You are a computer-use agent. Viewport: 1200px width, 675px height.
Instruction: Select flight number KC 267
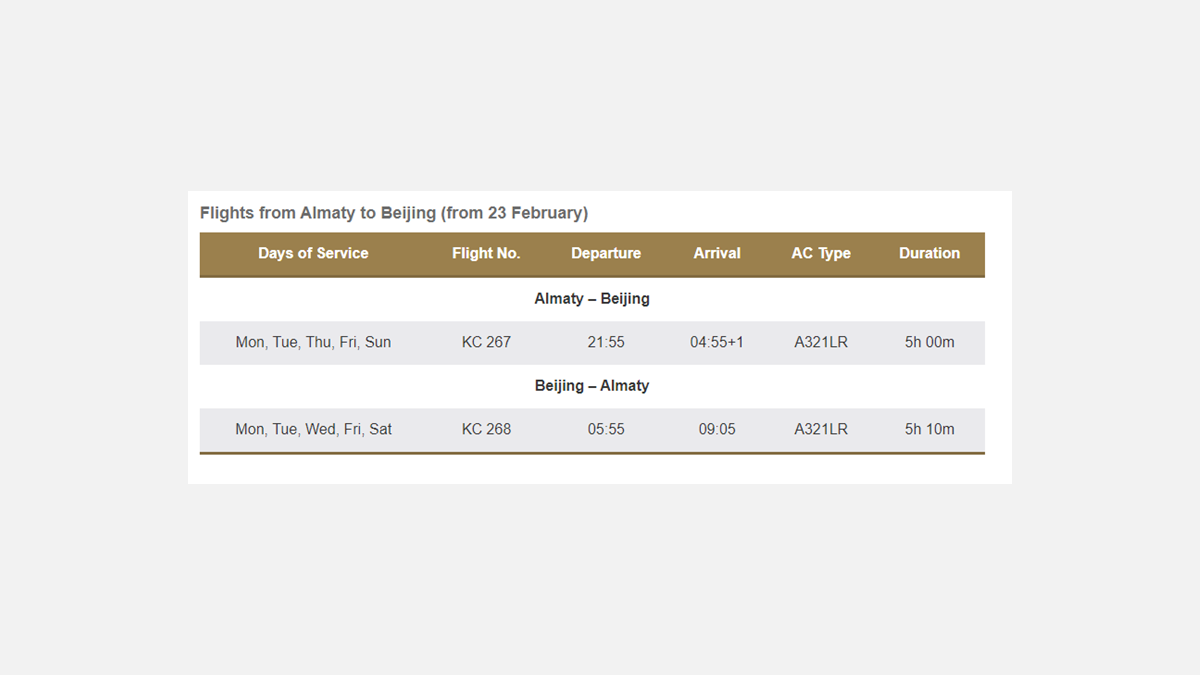(486, 342)
